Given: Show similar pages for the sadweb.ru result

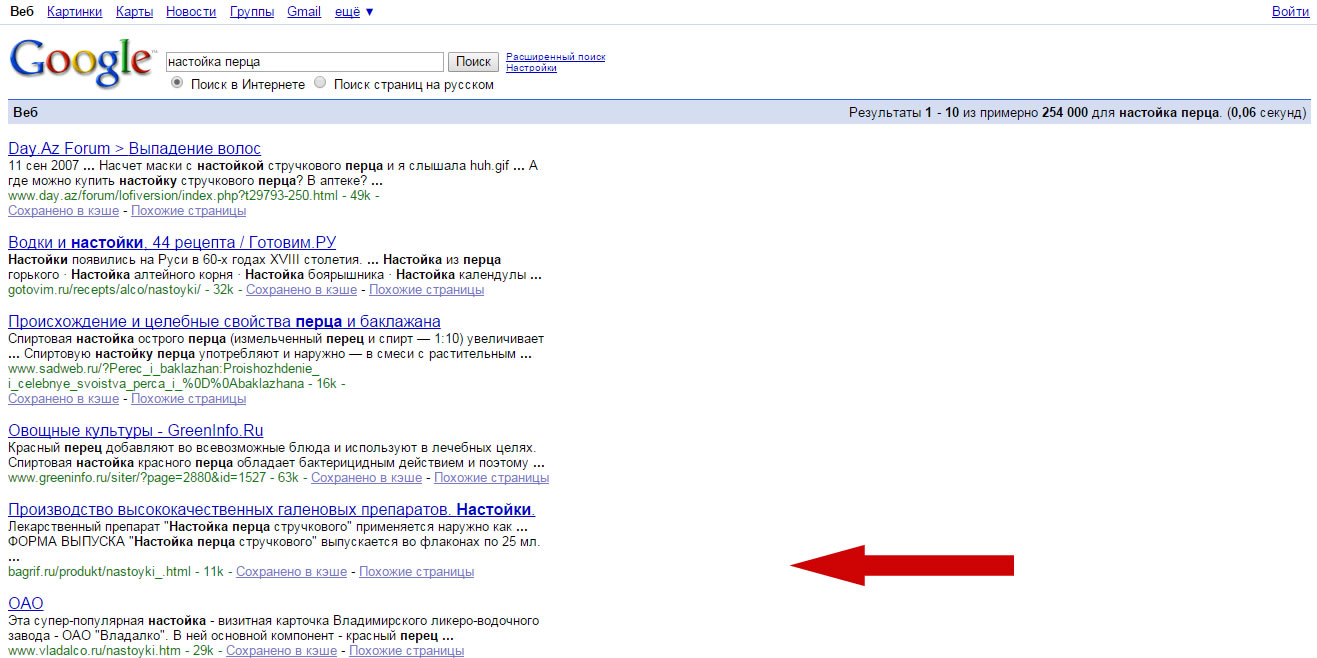Looking at the screenshot, I should [188, 399].
